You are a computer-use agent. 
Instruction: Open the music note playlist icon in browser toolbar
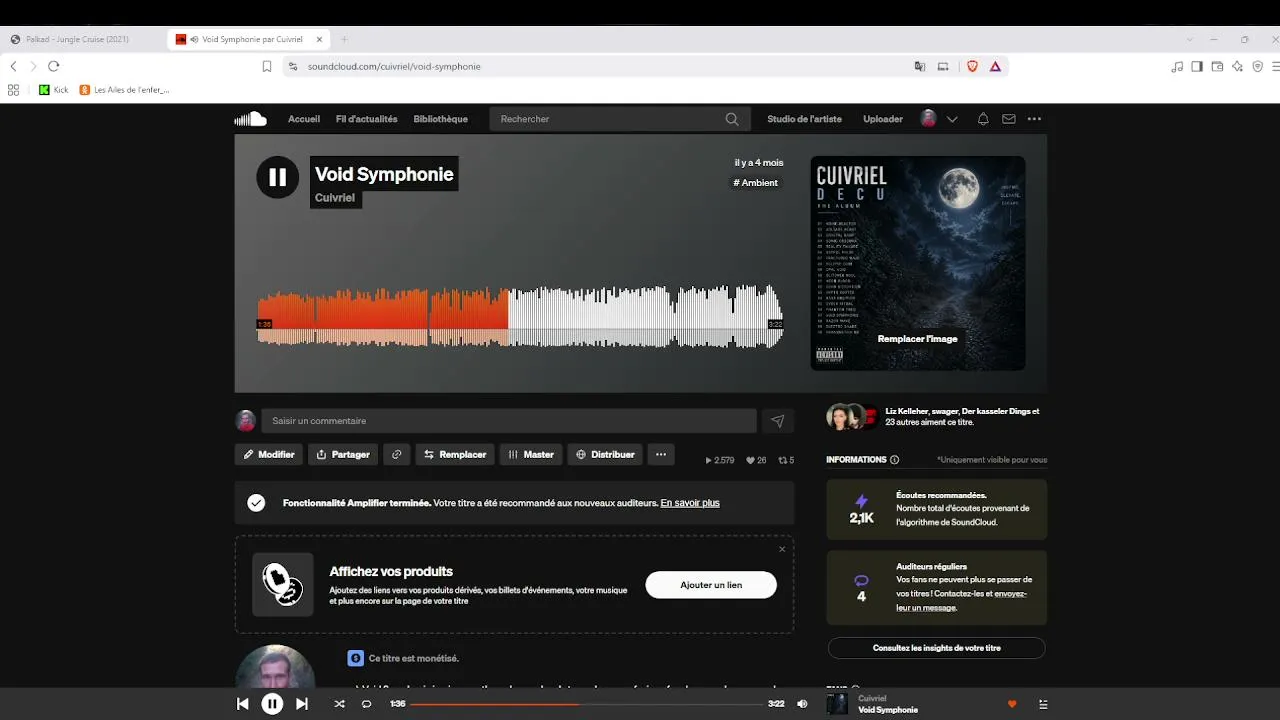(1177, 66)
